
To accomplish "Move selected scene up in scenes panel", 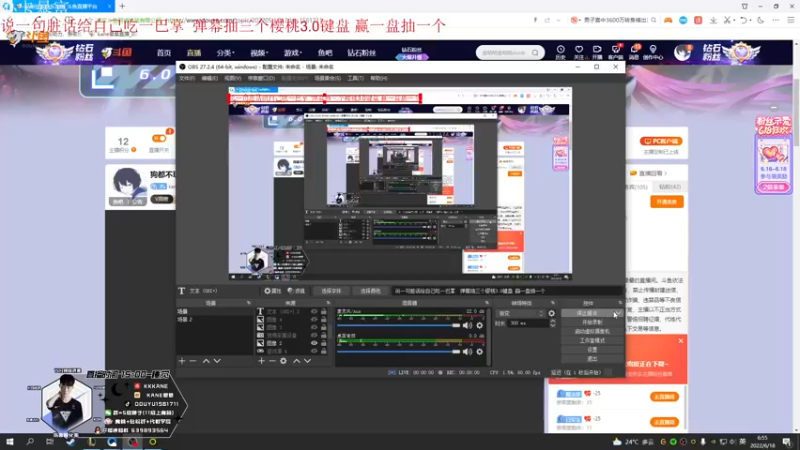I will coord(206,361).
